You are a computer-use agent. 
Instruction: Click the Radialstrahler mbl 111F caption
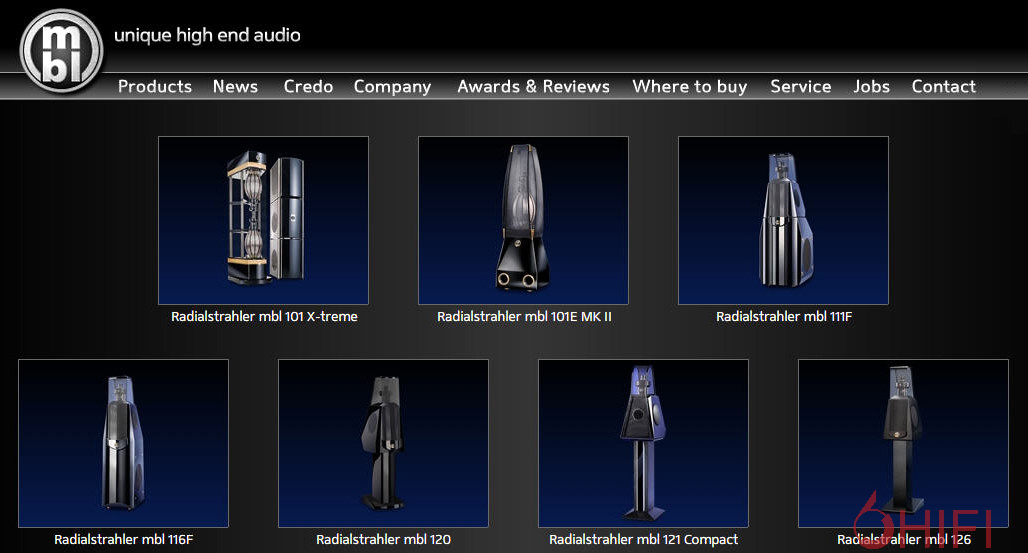pos(784,317)
